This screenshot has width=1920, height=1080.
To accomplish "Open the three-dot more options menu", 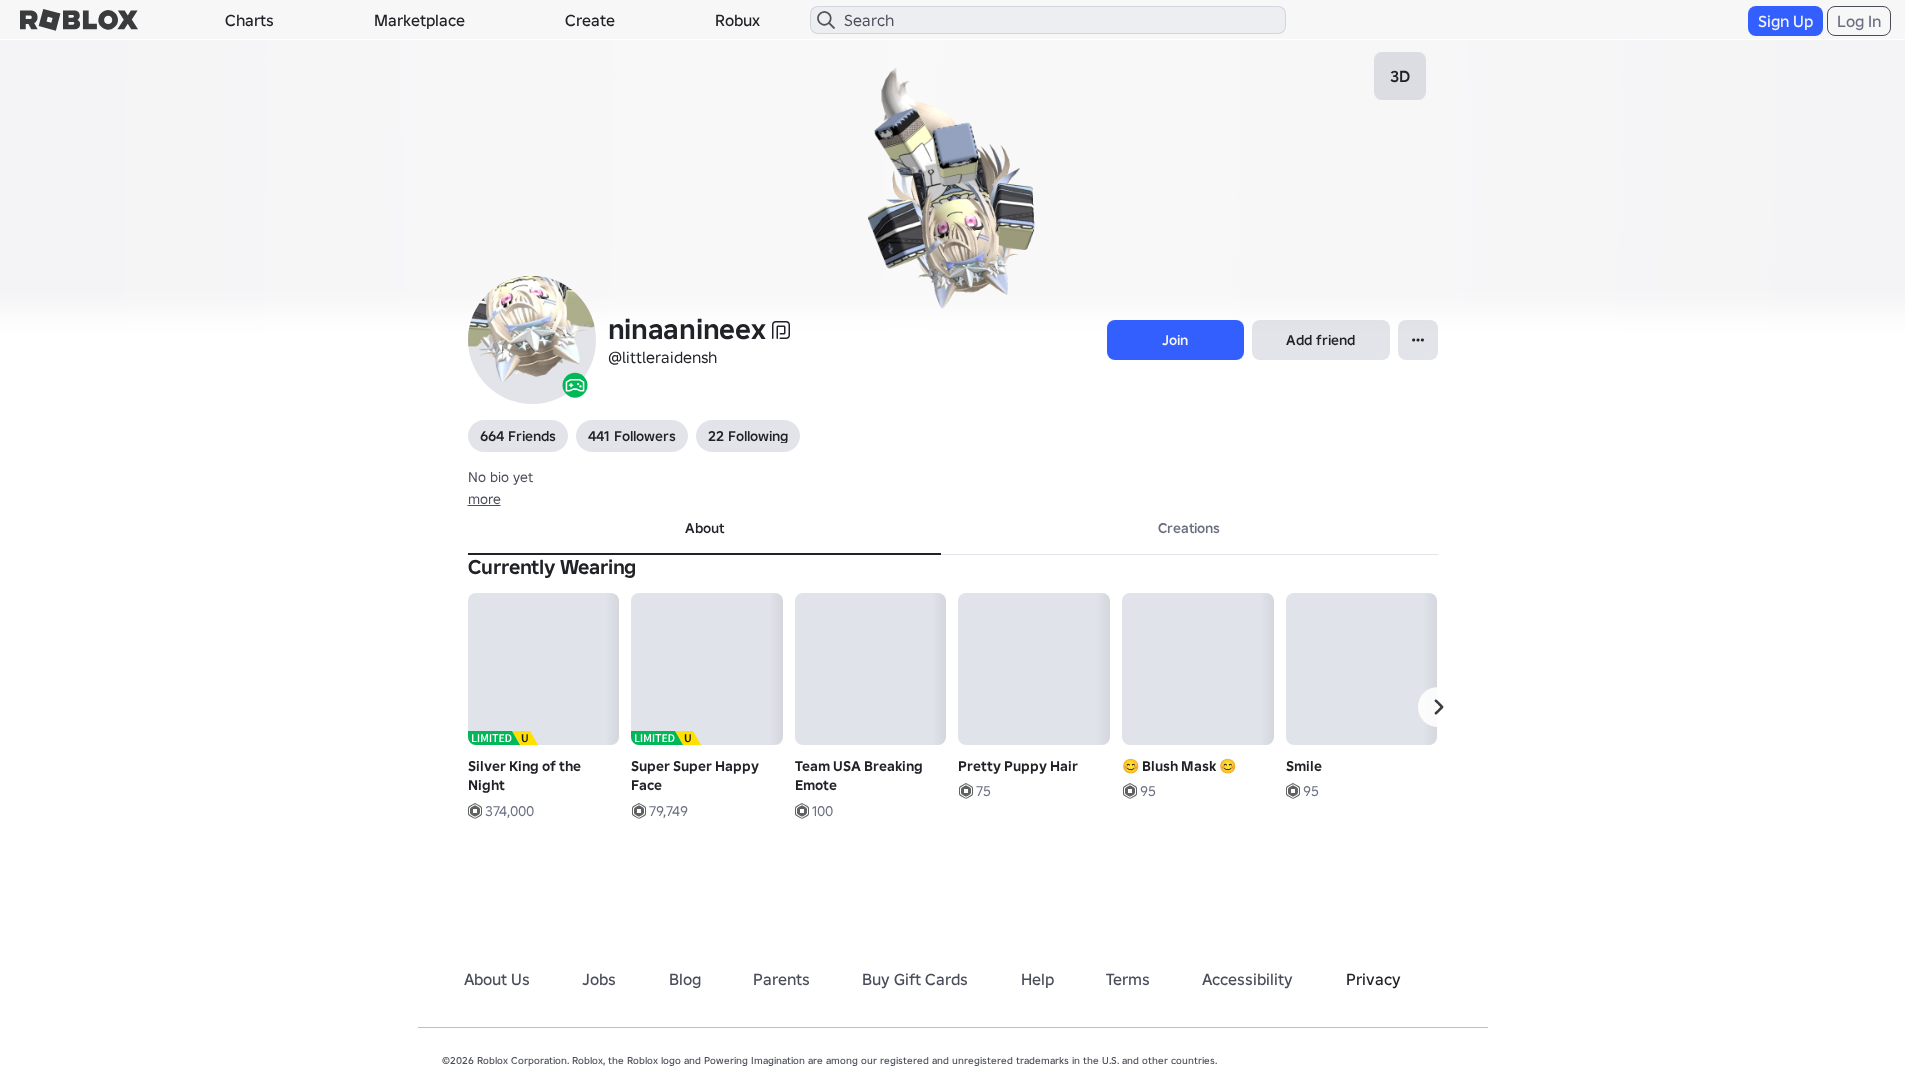I will (1418, 340).
